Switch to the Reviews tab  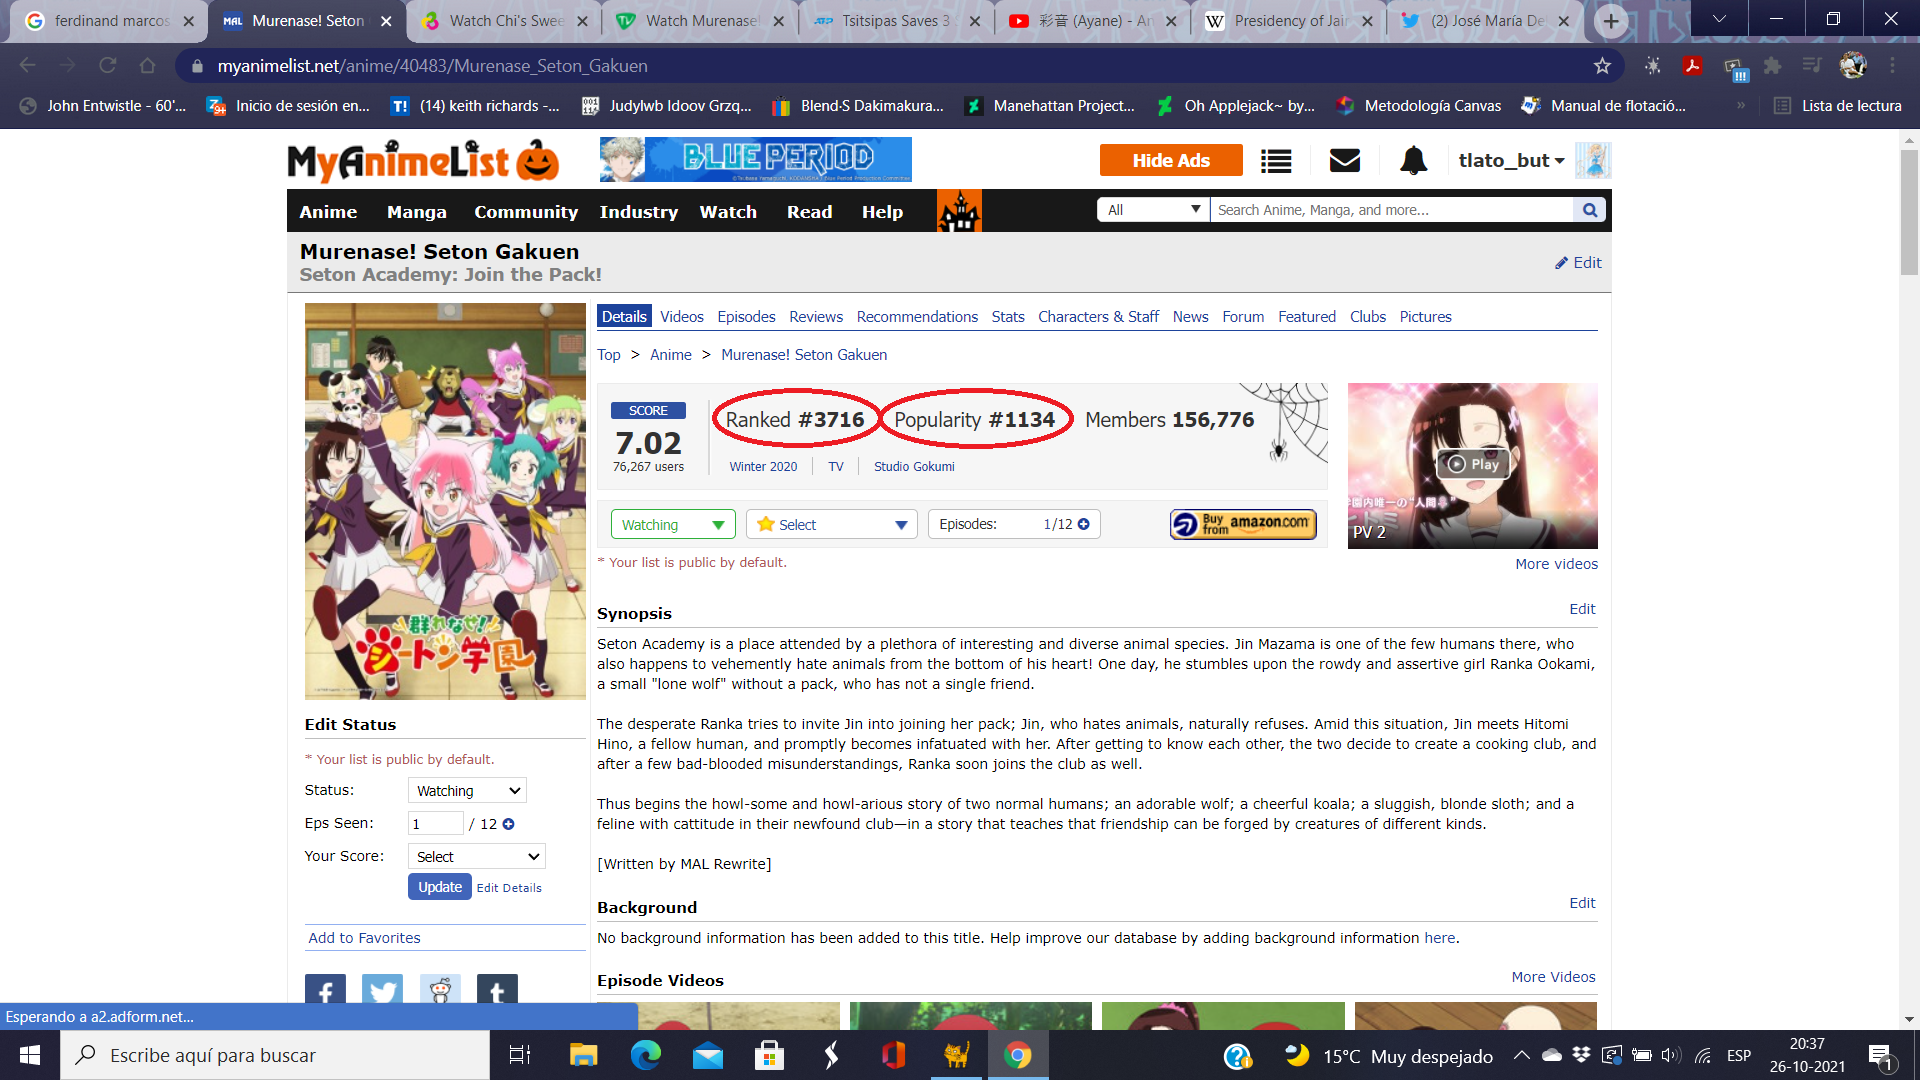point(816,317)
